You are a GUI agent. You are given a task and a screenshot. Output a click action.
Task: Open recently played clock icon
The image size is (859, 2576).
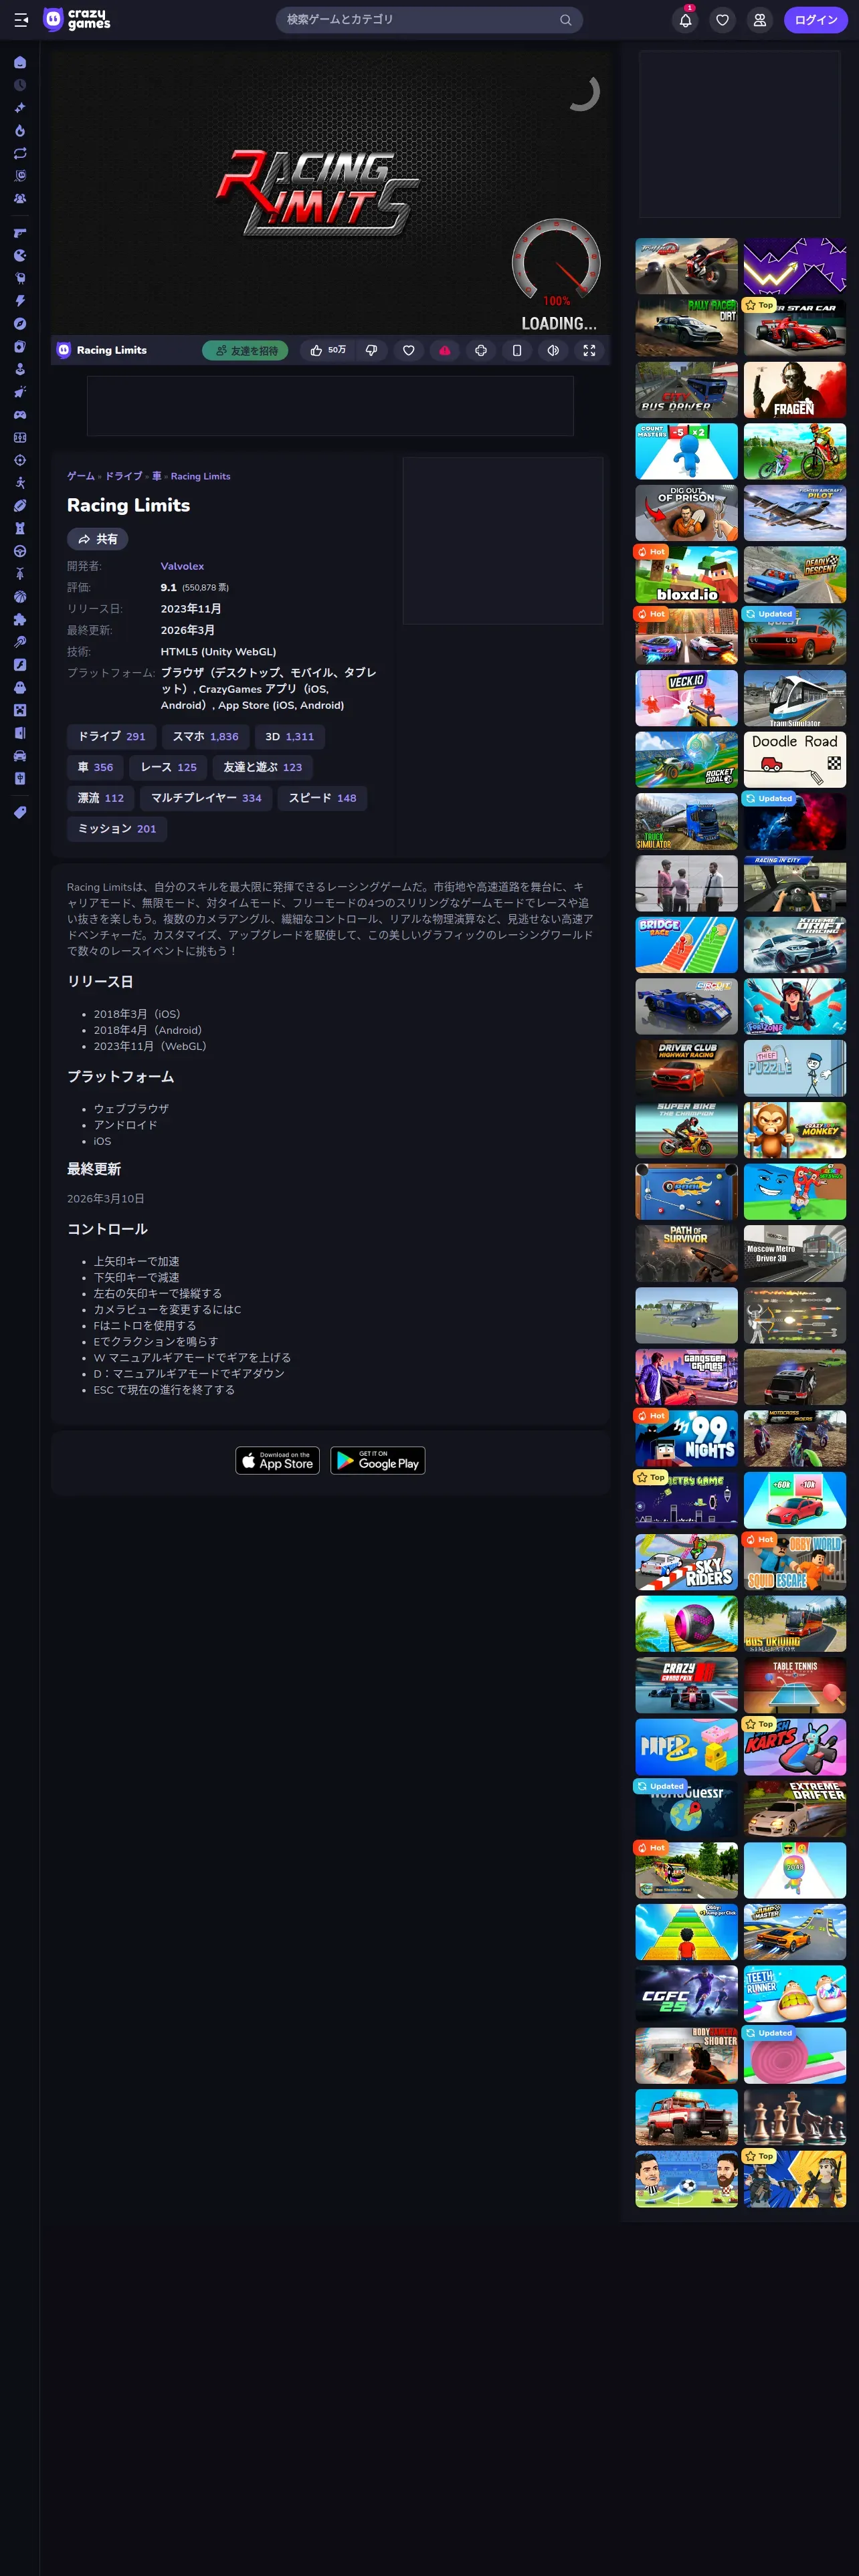(20, 85)
